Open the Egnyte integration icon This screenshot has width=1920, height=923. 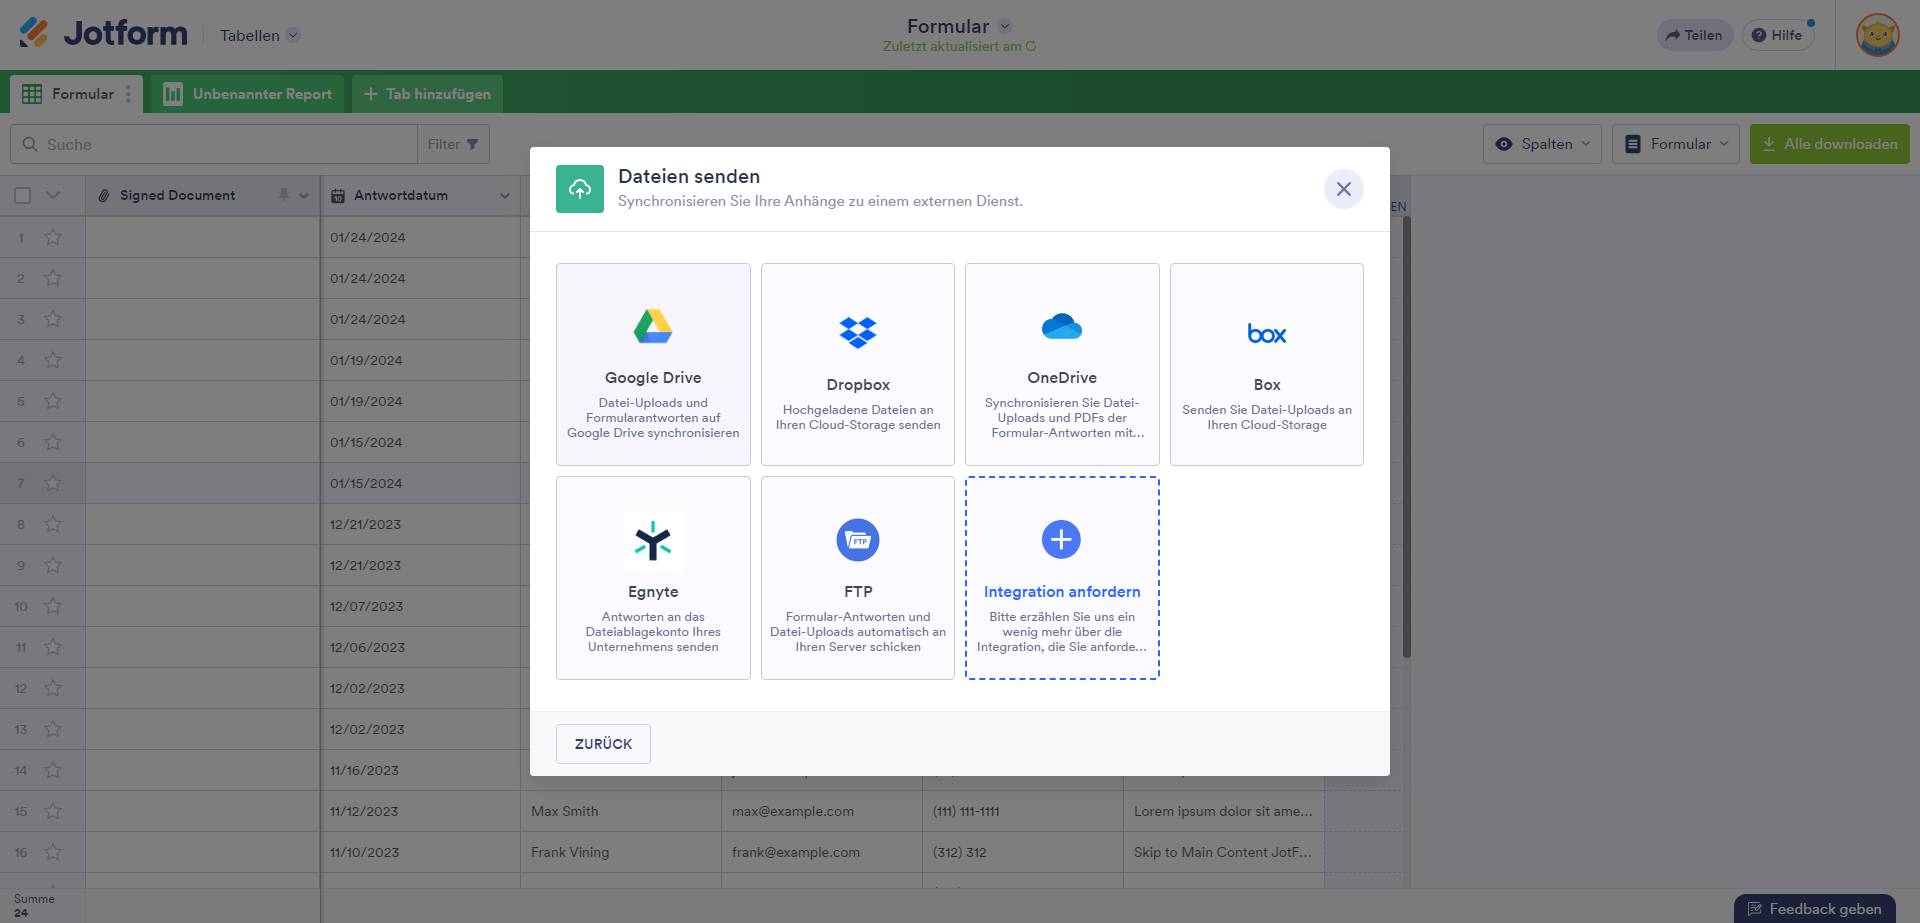(653, 541)
